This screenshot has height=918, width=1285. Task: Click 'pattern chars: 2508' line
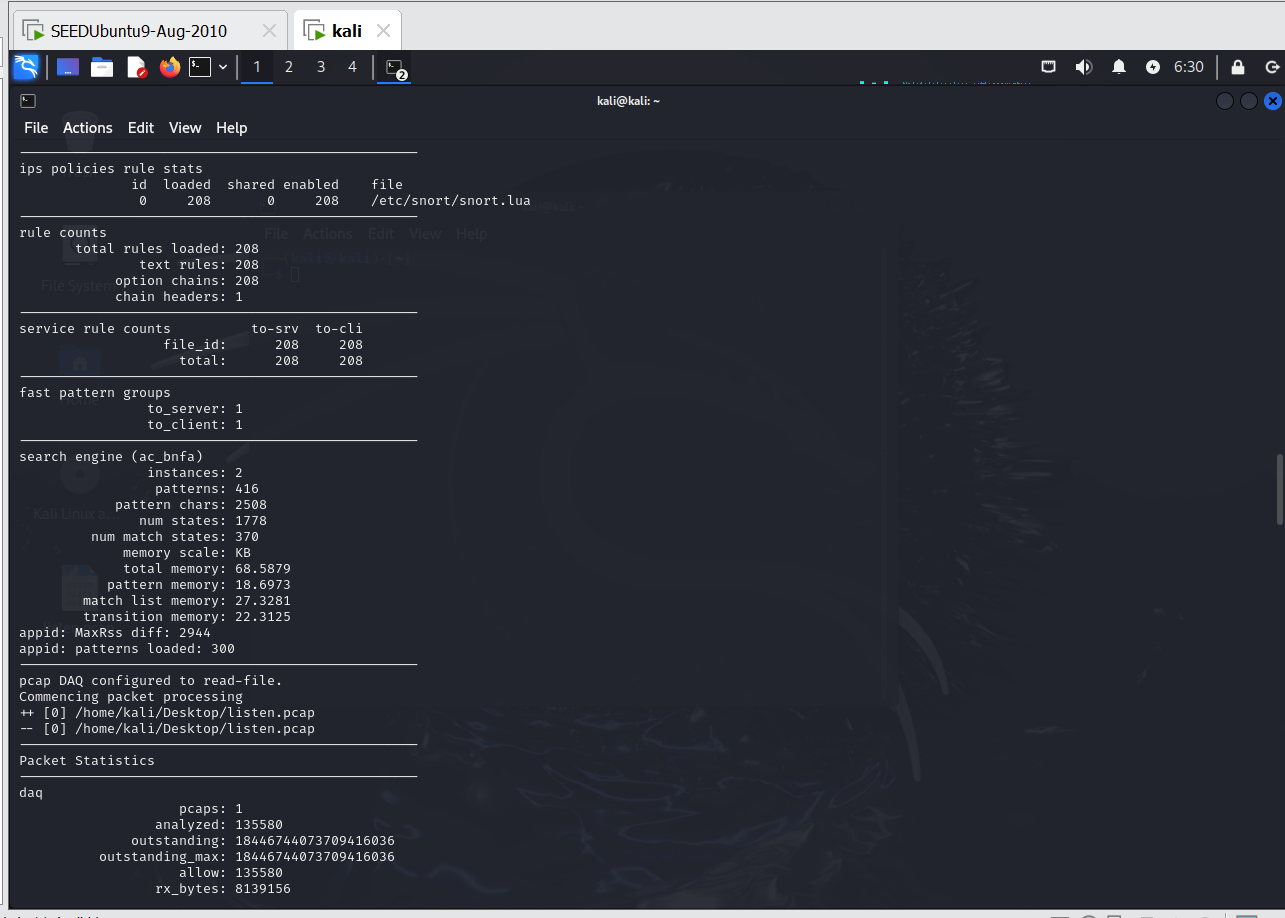(191, 505)
